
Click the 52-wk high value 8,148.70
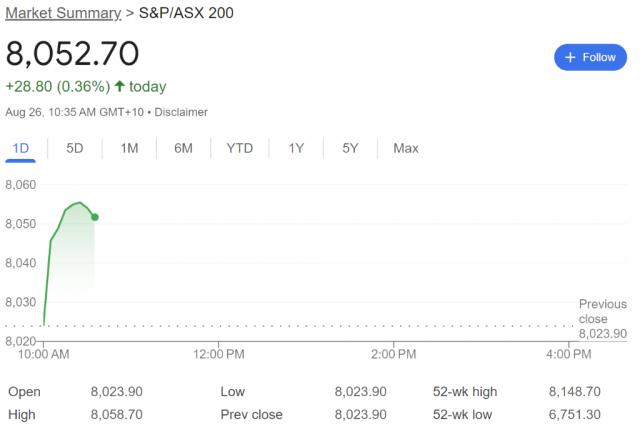pyautogui.click(x=575, y=392)
